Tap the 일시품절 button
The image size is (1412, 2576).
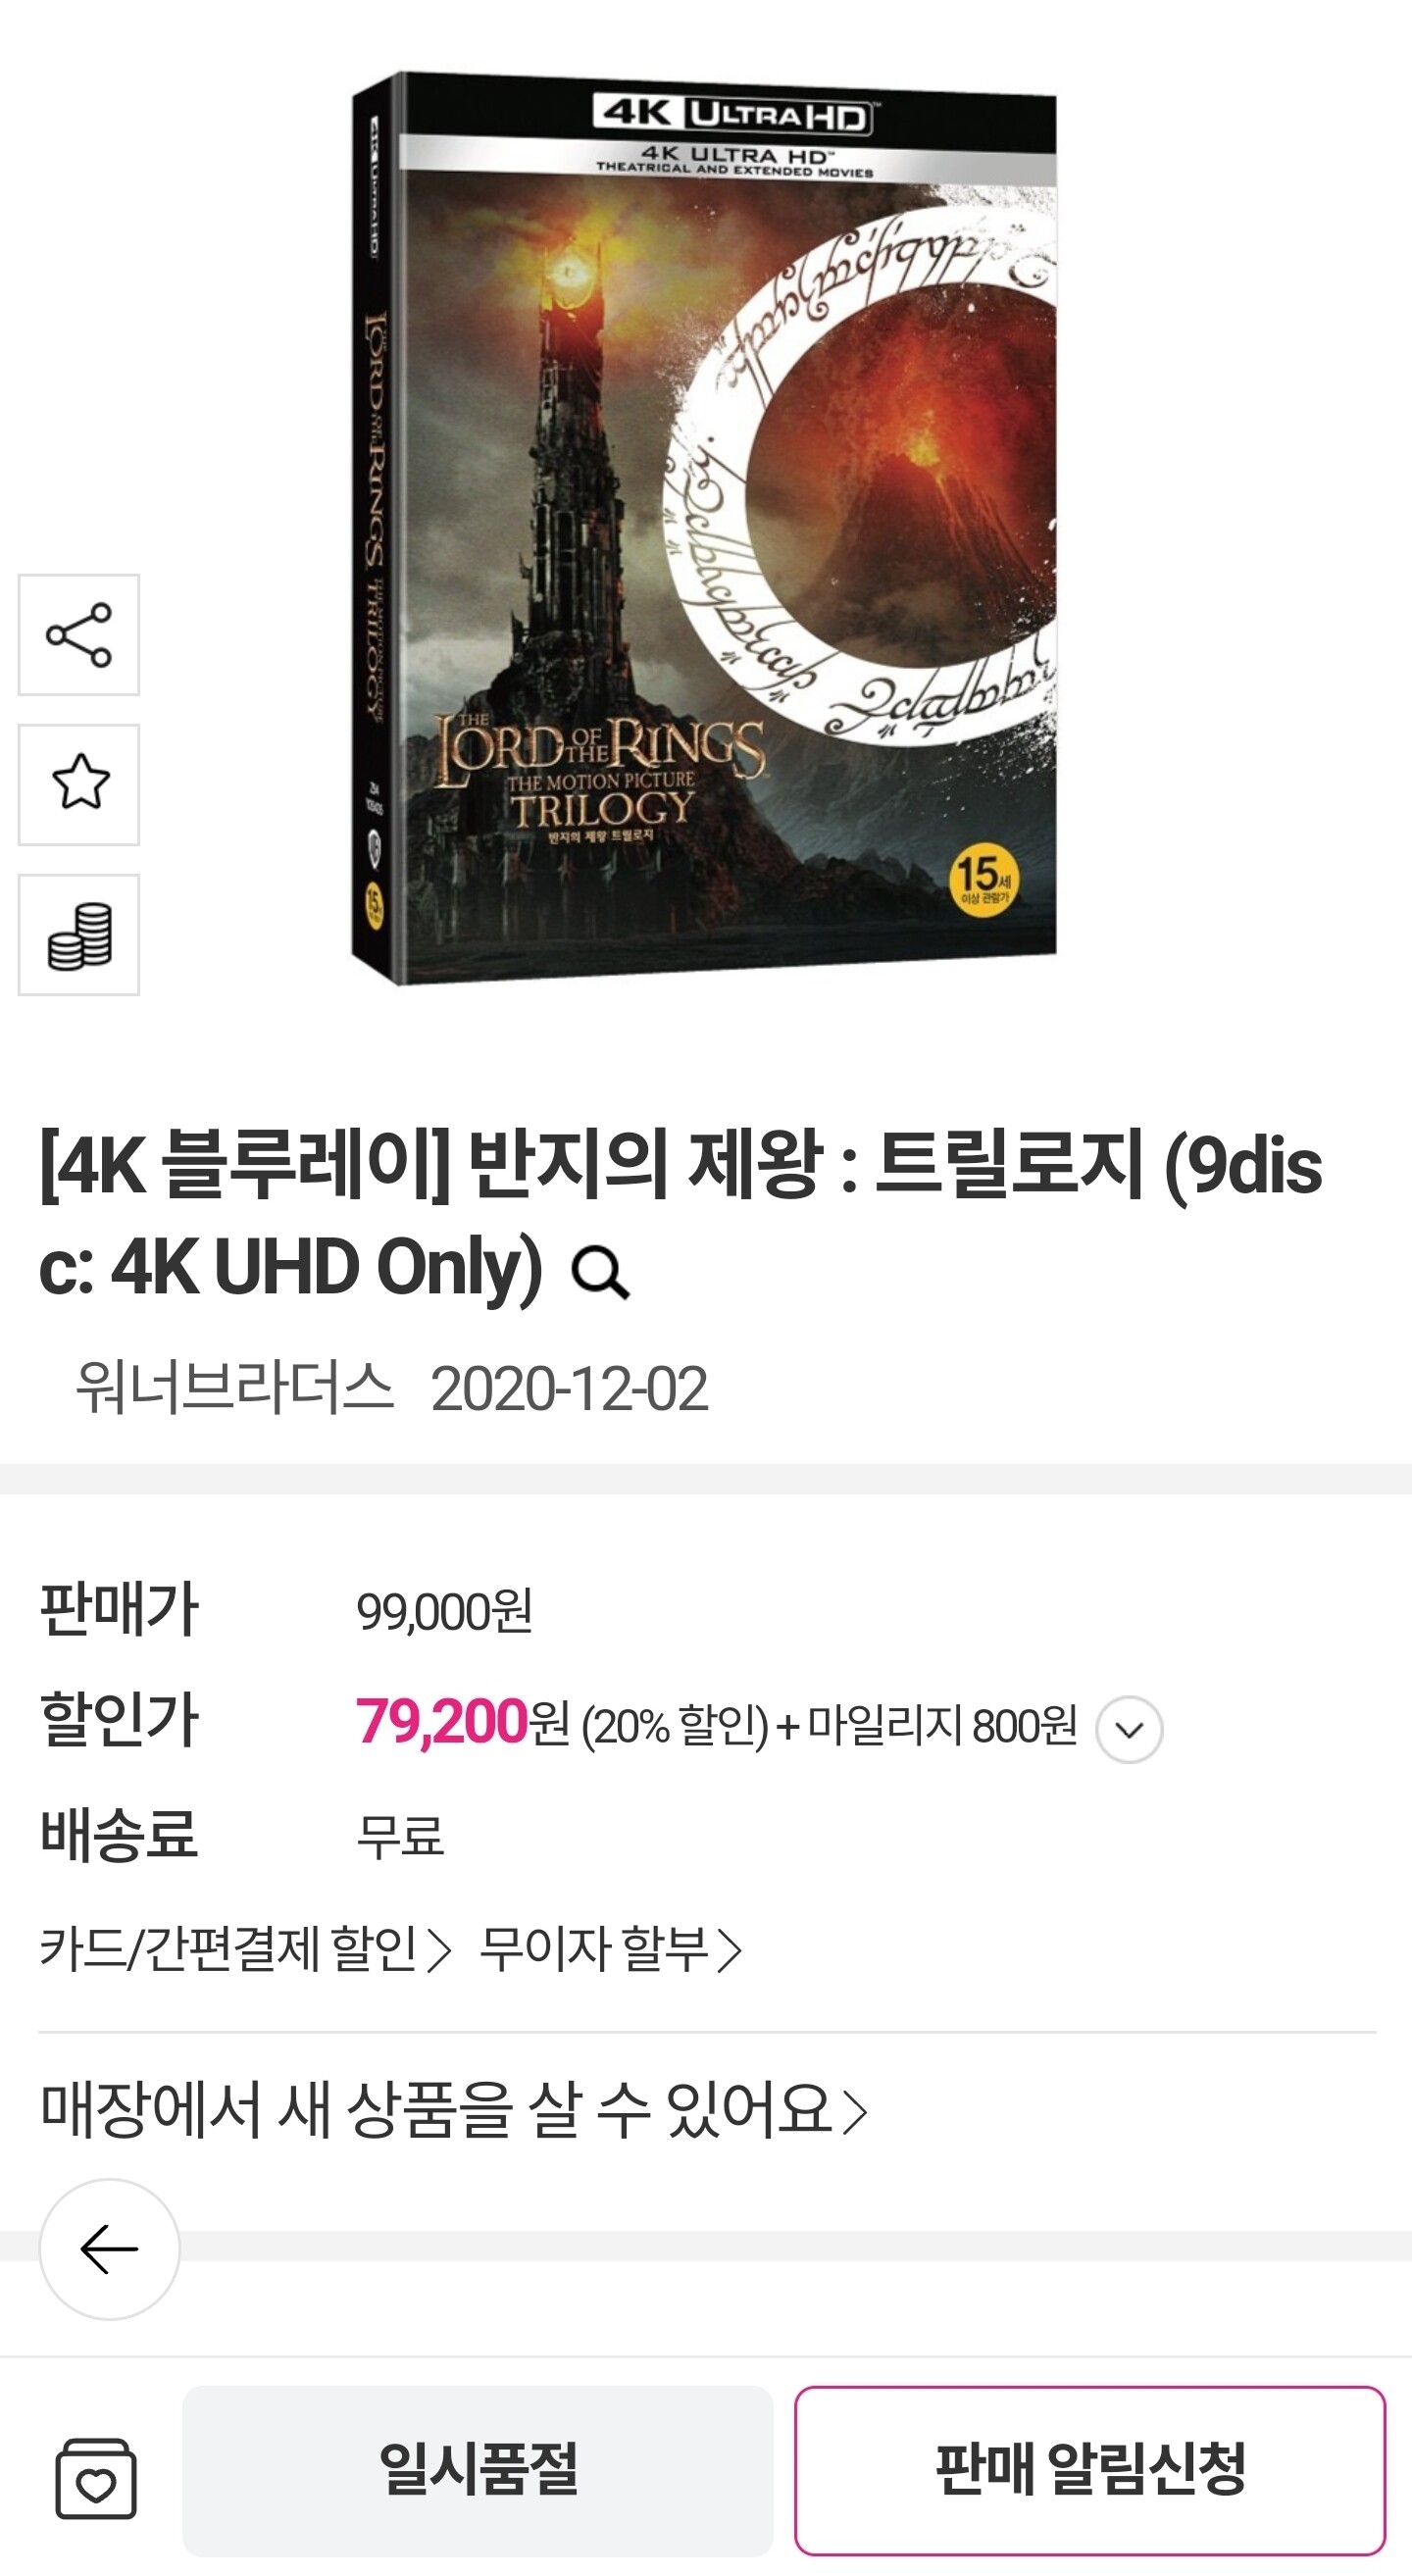[478, 2470]
